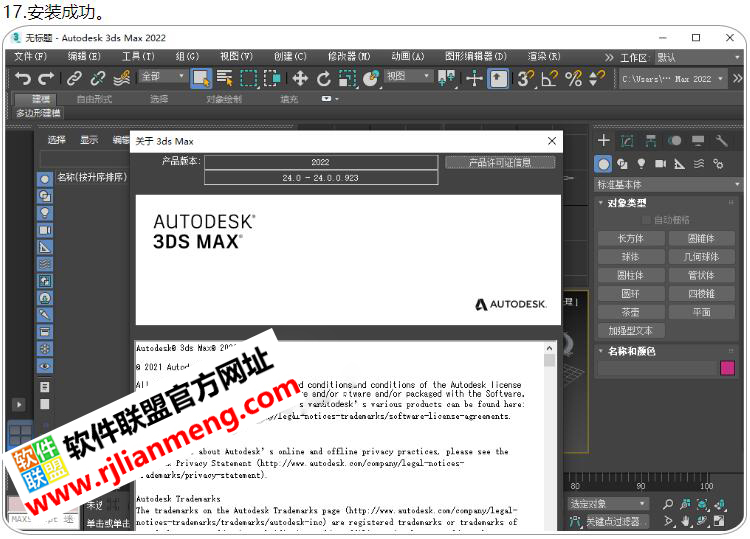
Task: Click the 产品许可证信息 button
Action: pos(500,162)
